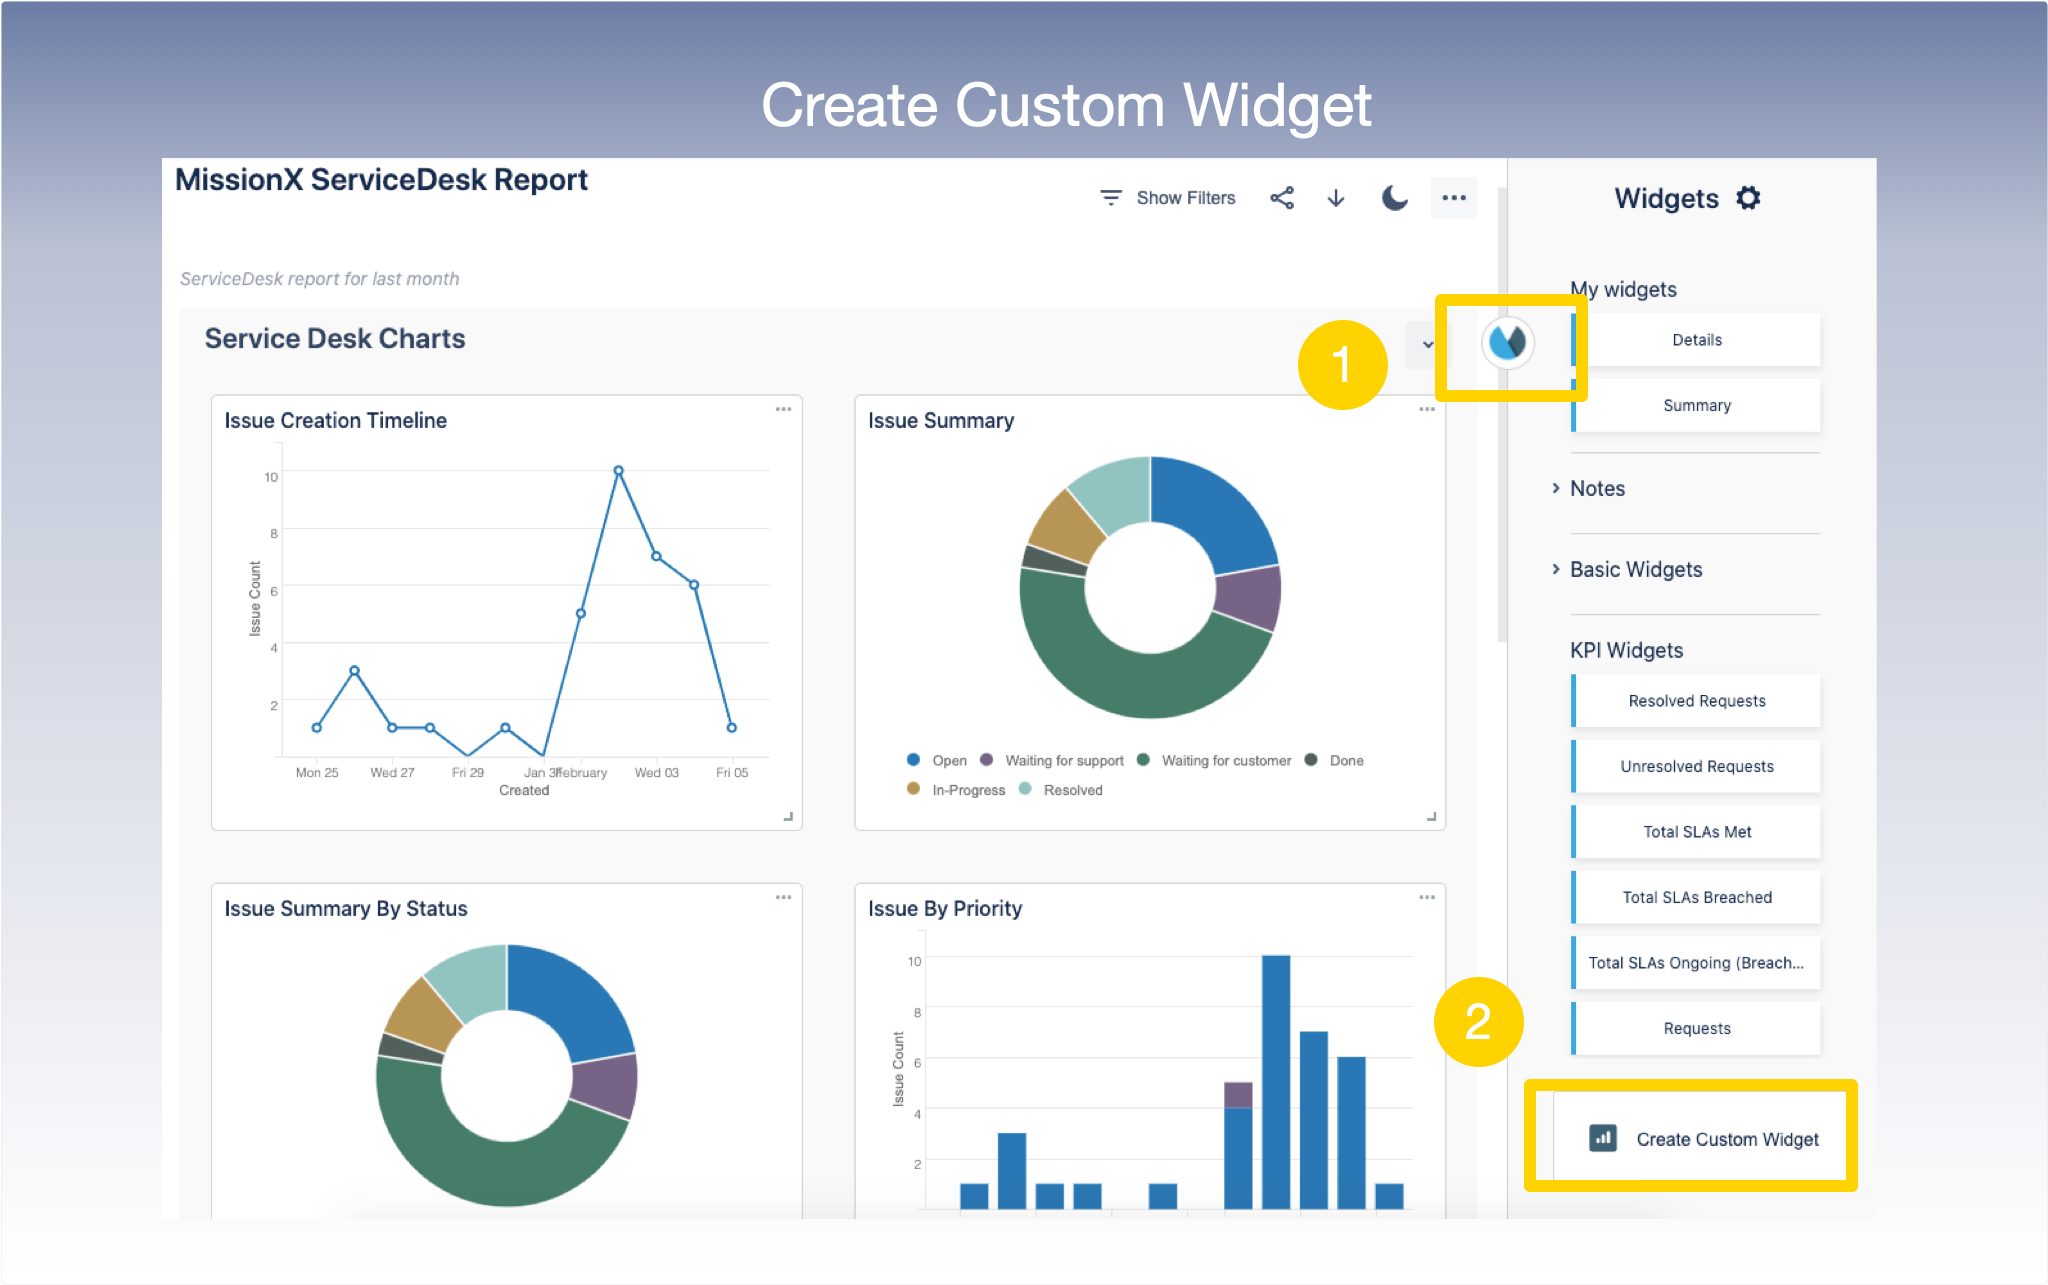
Task: Open Issue Summary chart options menu
Action: 1427,409
